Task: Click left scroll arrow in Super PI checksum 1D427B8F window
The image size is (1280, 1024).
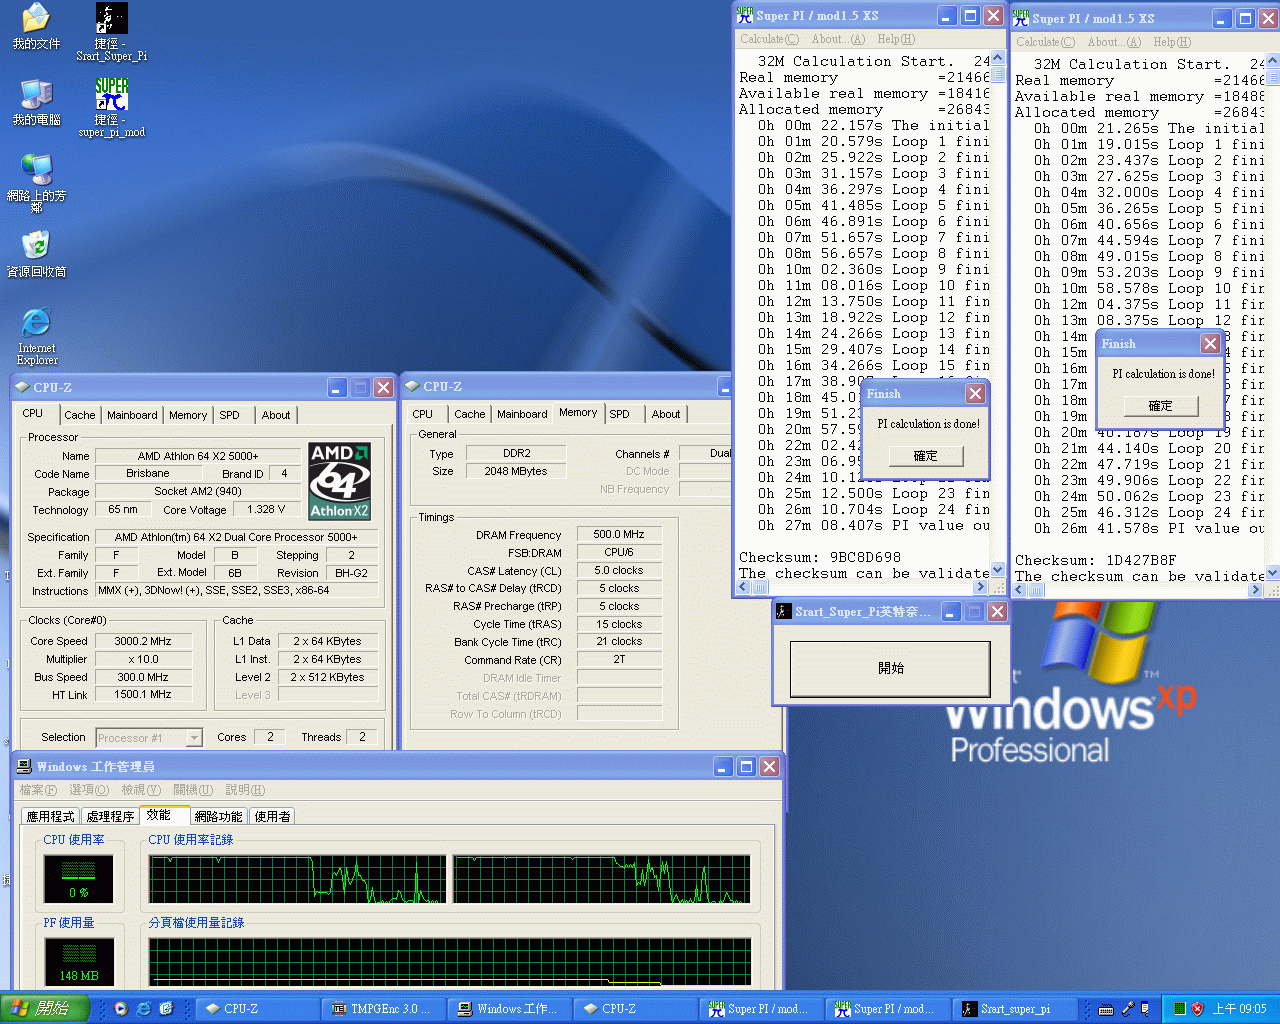Action: (x=1021, y=590)
